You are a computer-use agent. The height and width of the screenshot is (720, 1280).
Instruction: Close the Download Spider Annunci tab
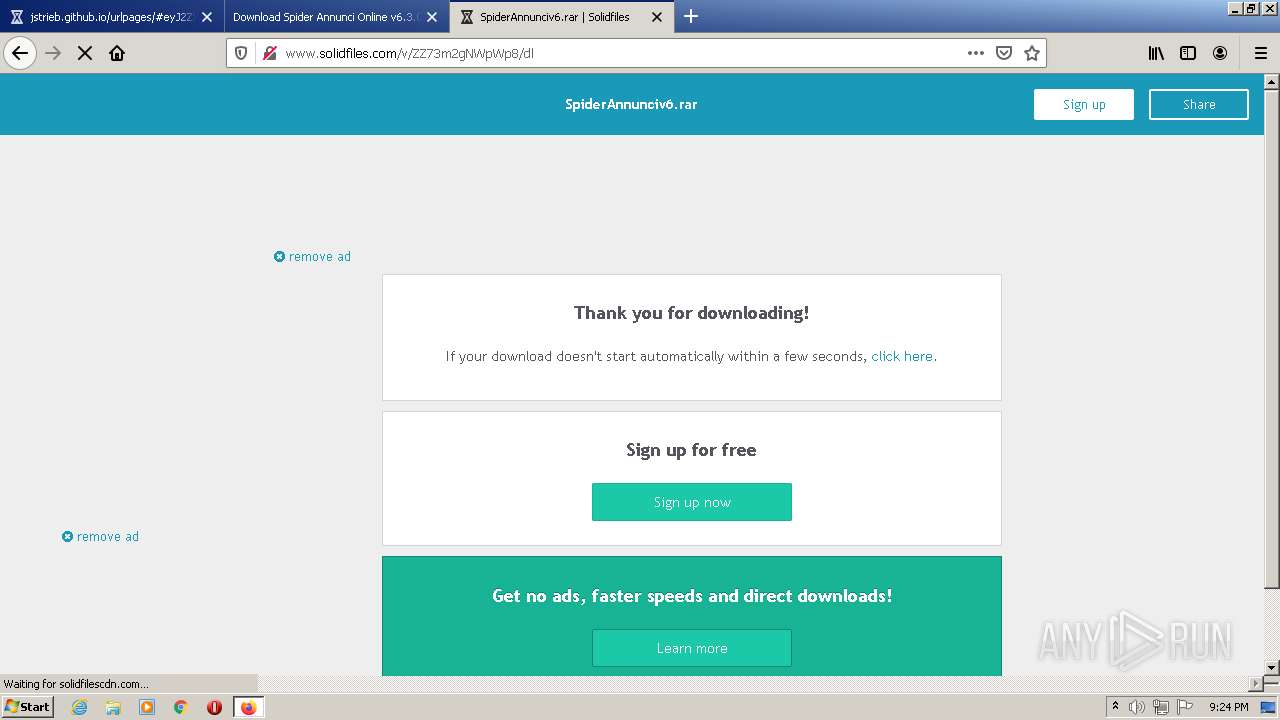(x=432, y=17)
